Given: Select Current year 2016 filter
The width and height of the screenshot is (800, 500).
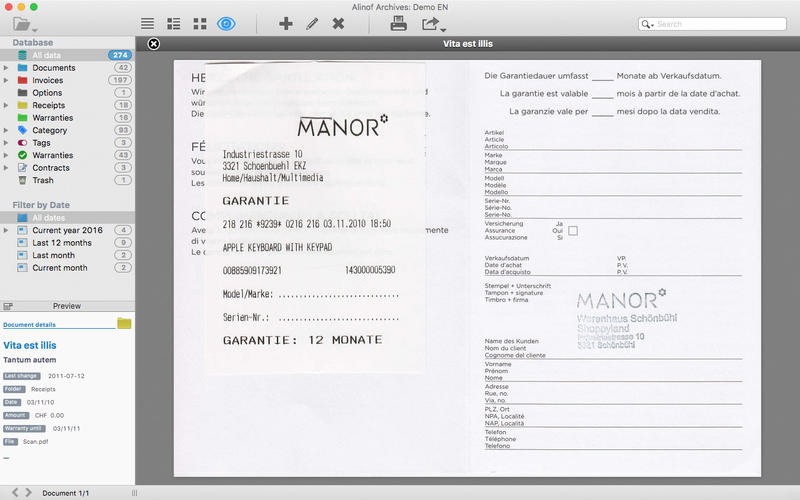Looking at the screenshot, I should coord(67,230).
